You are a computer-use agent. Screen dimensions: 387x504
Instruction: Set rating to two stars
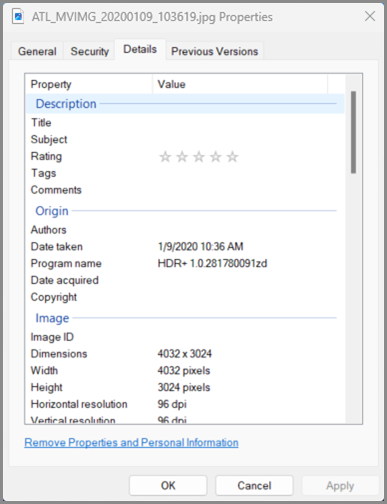pos(182,157)
